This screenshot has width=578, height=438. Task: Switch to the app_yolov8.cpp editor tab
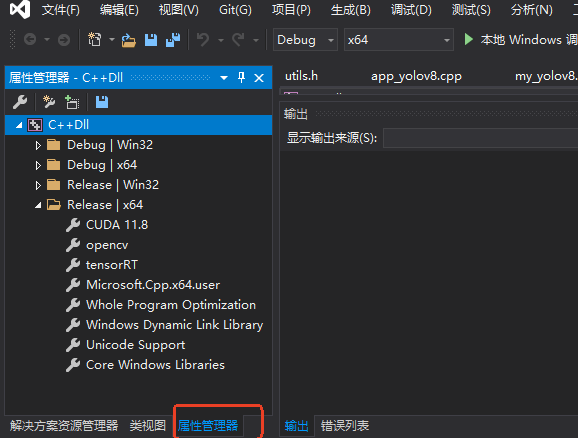(x=416, y=76)
